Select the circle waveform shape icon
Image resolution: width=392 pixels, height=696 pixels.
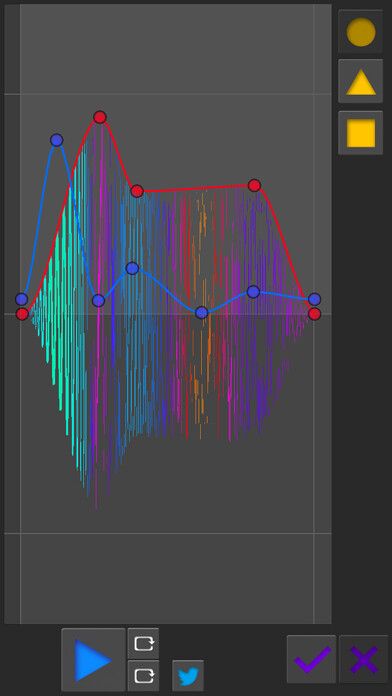360,32
